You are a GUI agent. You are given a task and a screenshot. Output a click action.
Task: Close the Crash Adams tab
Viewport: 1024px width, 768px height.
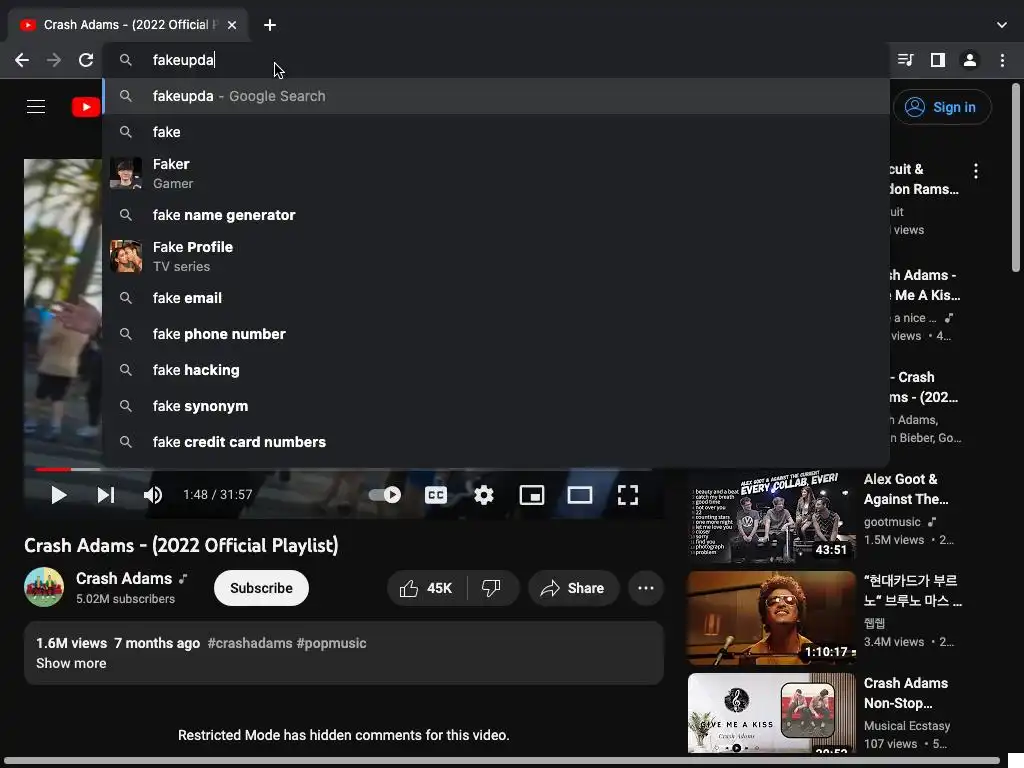232,25
